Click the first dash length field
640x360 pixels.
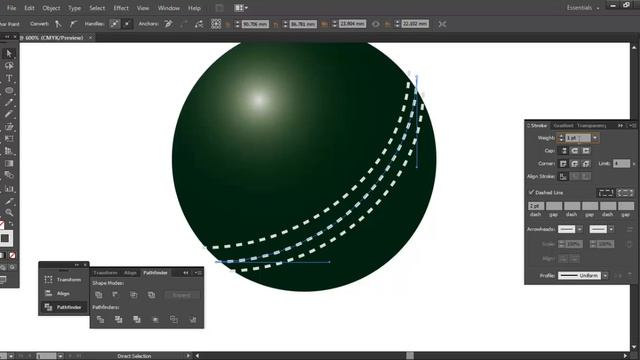536,206
